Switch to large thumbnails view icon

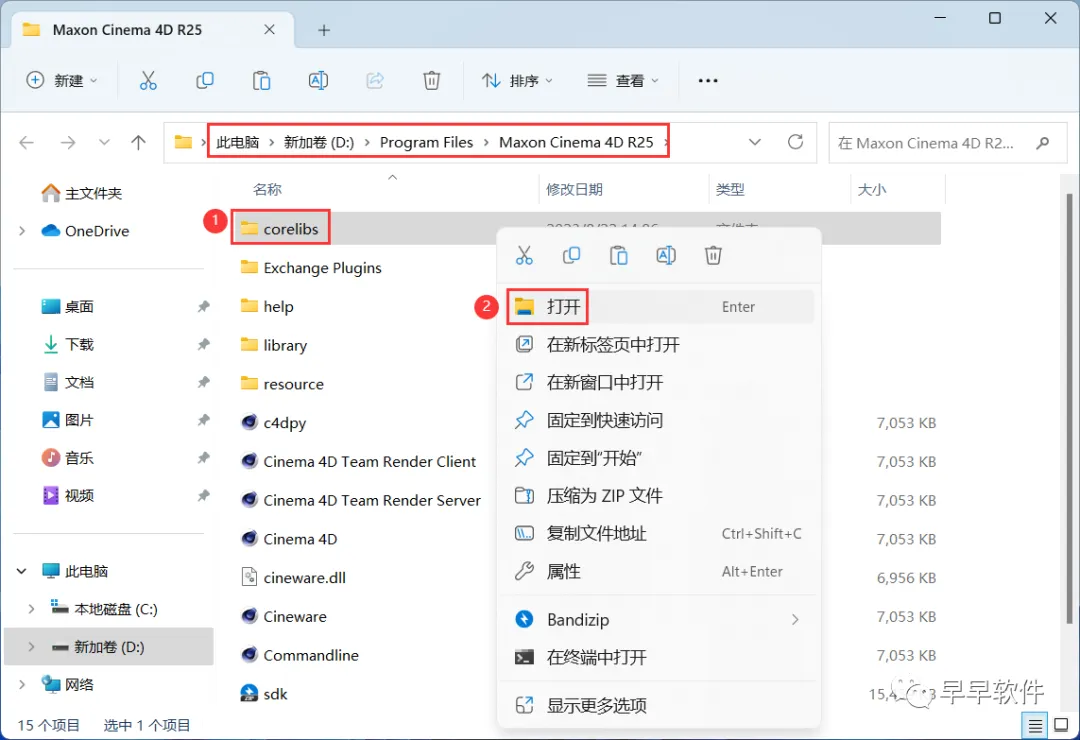tap(1061, 726)
